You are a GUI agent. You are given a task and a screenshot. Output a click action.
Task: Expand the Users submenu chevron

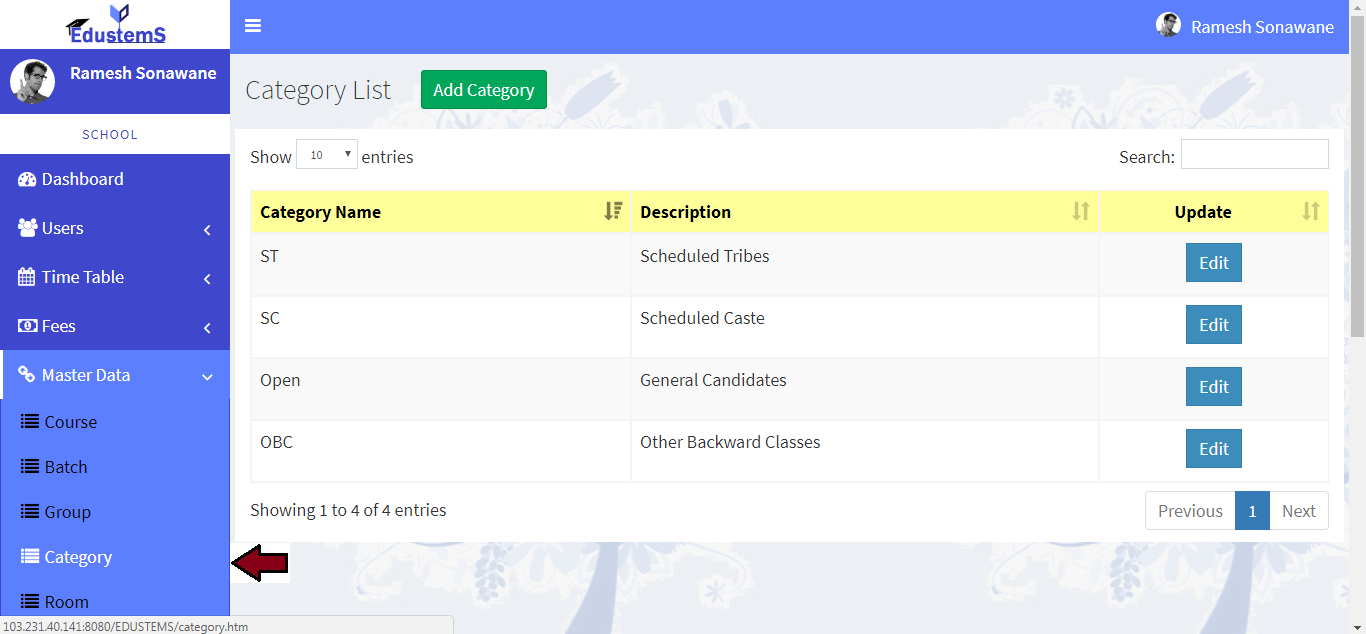pos(207,230)
